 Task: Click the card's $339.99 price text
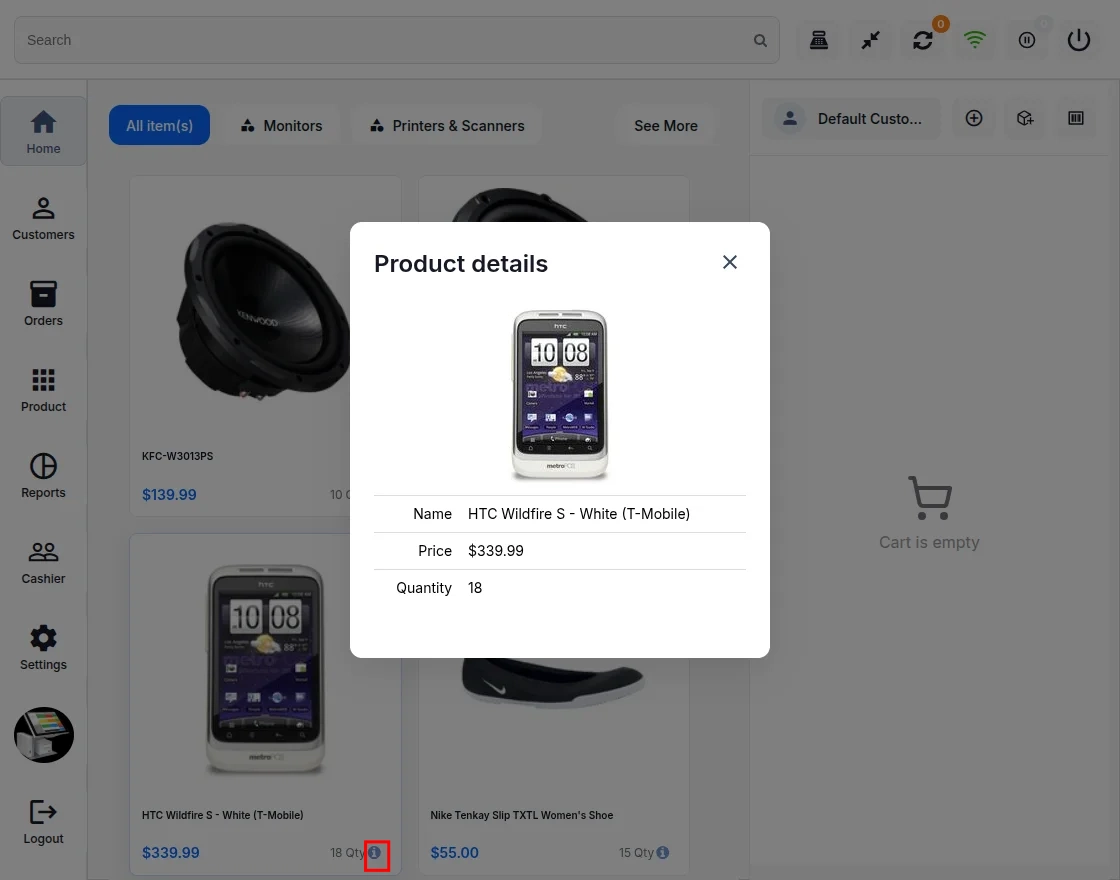point(171,853)
